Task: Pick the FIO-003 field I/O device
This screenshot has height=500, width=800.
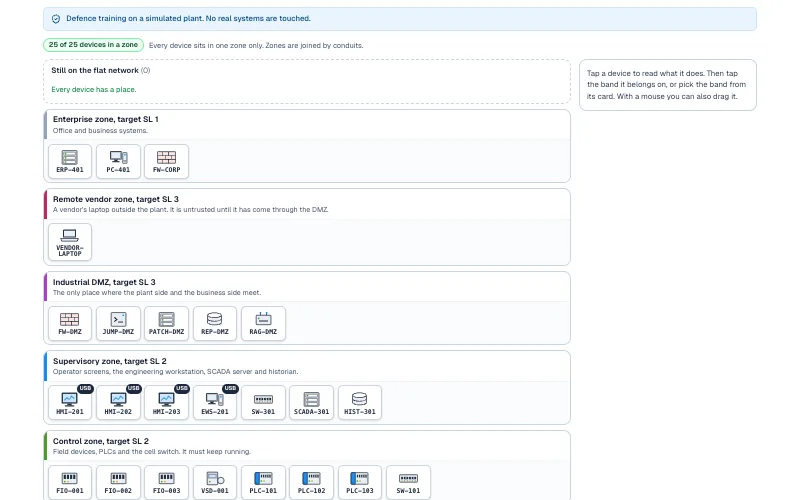Action: [x=166, y=483]
